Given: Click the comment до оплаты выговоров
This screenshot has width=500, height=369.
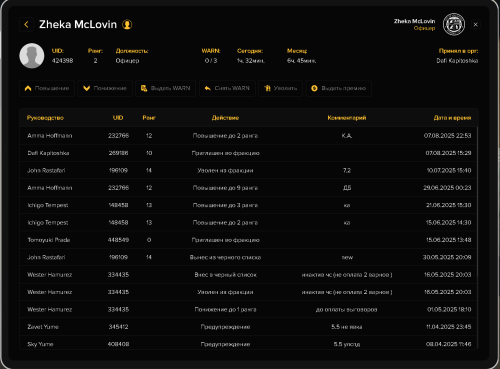Looking at the screenshot, I should 347,309.
